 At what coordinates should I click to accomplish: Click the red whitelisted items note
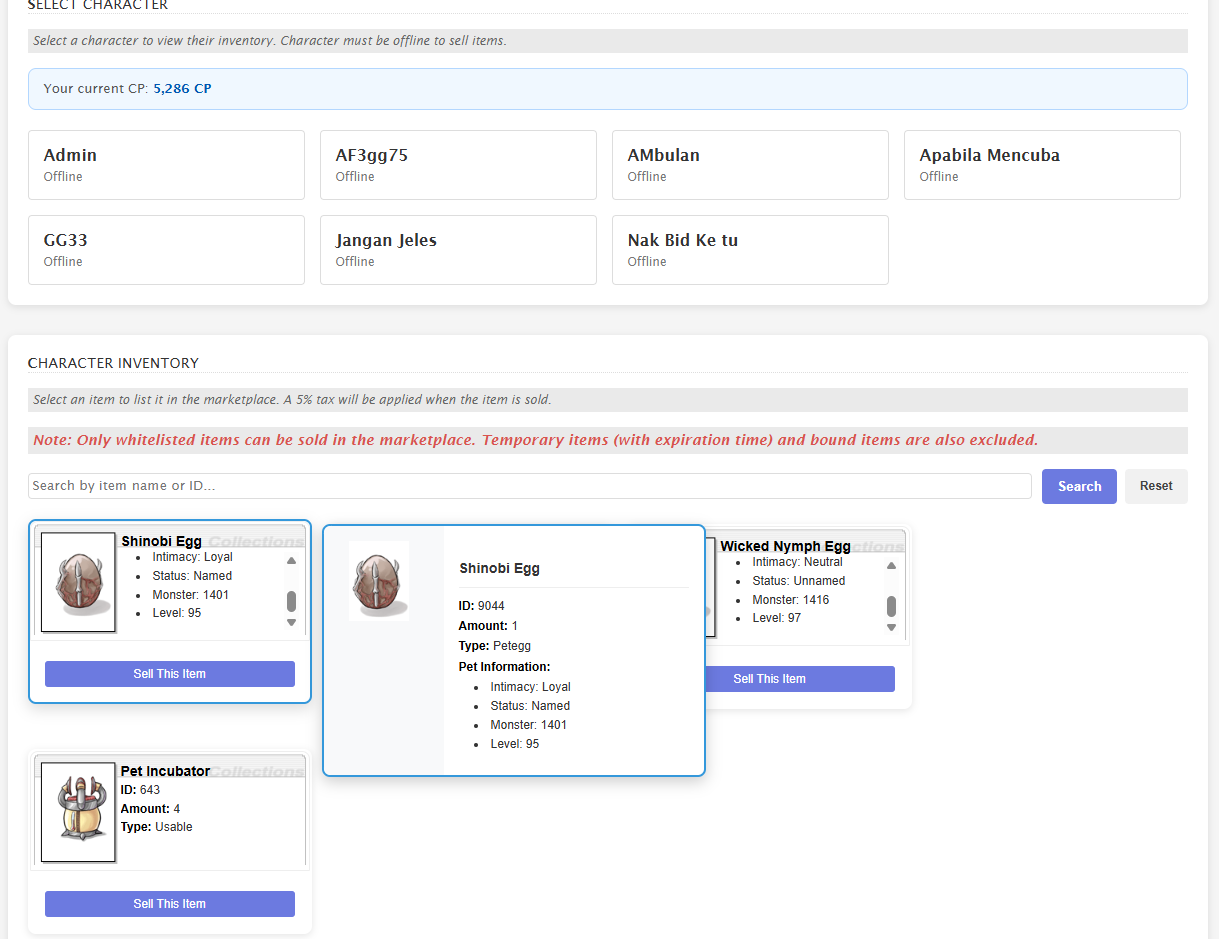536,440
